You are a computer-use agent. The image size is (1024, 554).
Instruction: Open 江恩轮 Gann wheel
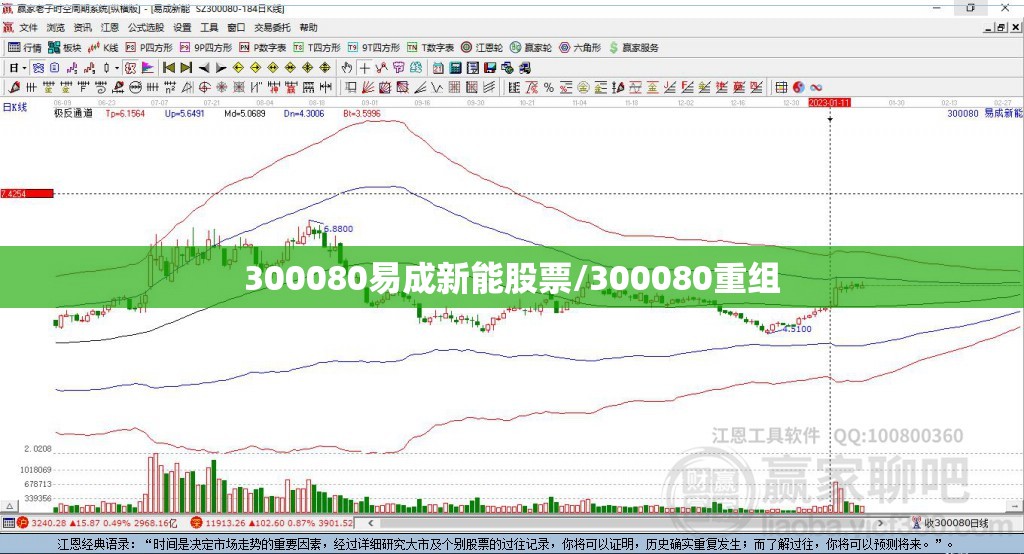pyautogui.click(x=482, y=48)
